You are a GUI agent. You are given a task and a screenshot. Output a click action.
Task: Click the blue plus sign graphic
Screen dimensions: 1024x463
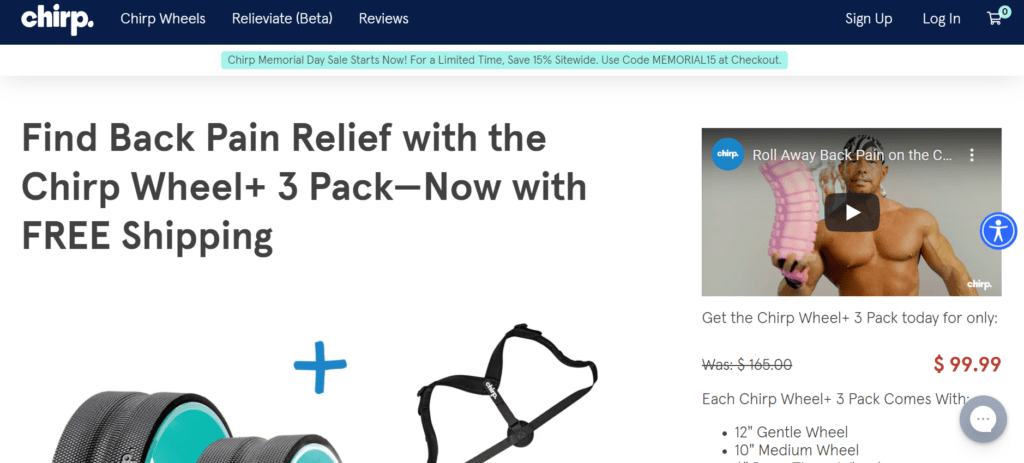pos(320,367)
